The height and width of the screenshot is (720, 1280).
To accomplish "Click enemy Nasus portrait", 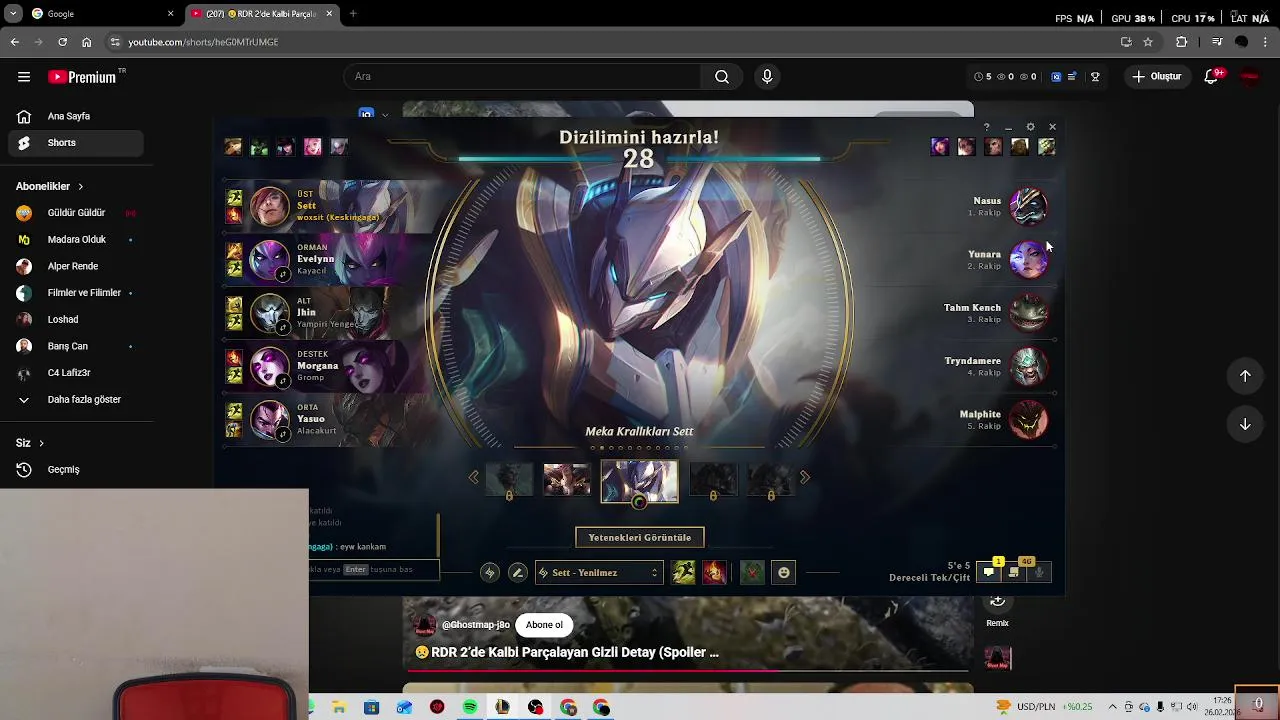I will (x=1028, y=207).
